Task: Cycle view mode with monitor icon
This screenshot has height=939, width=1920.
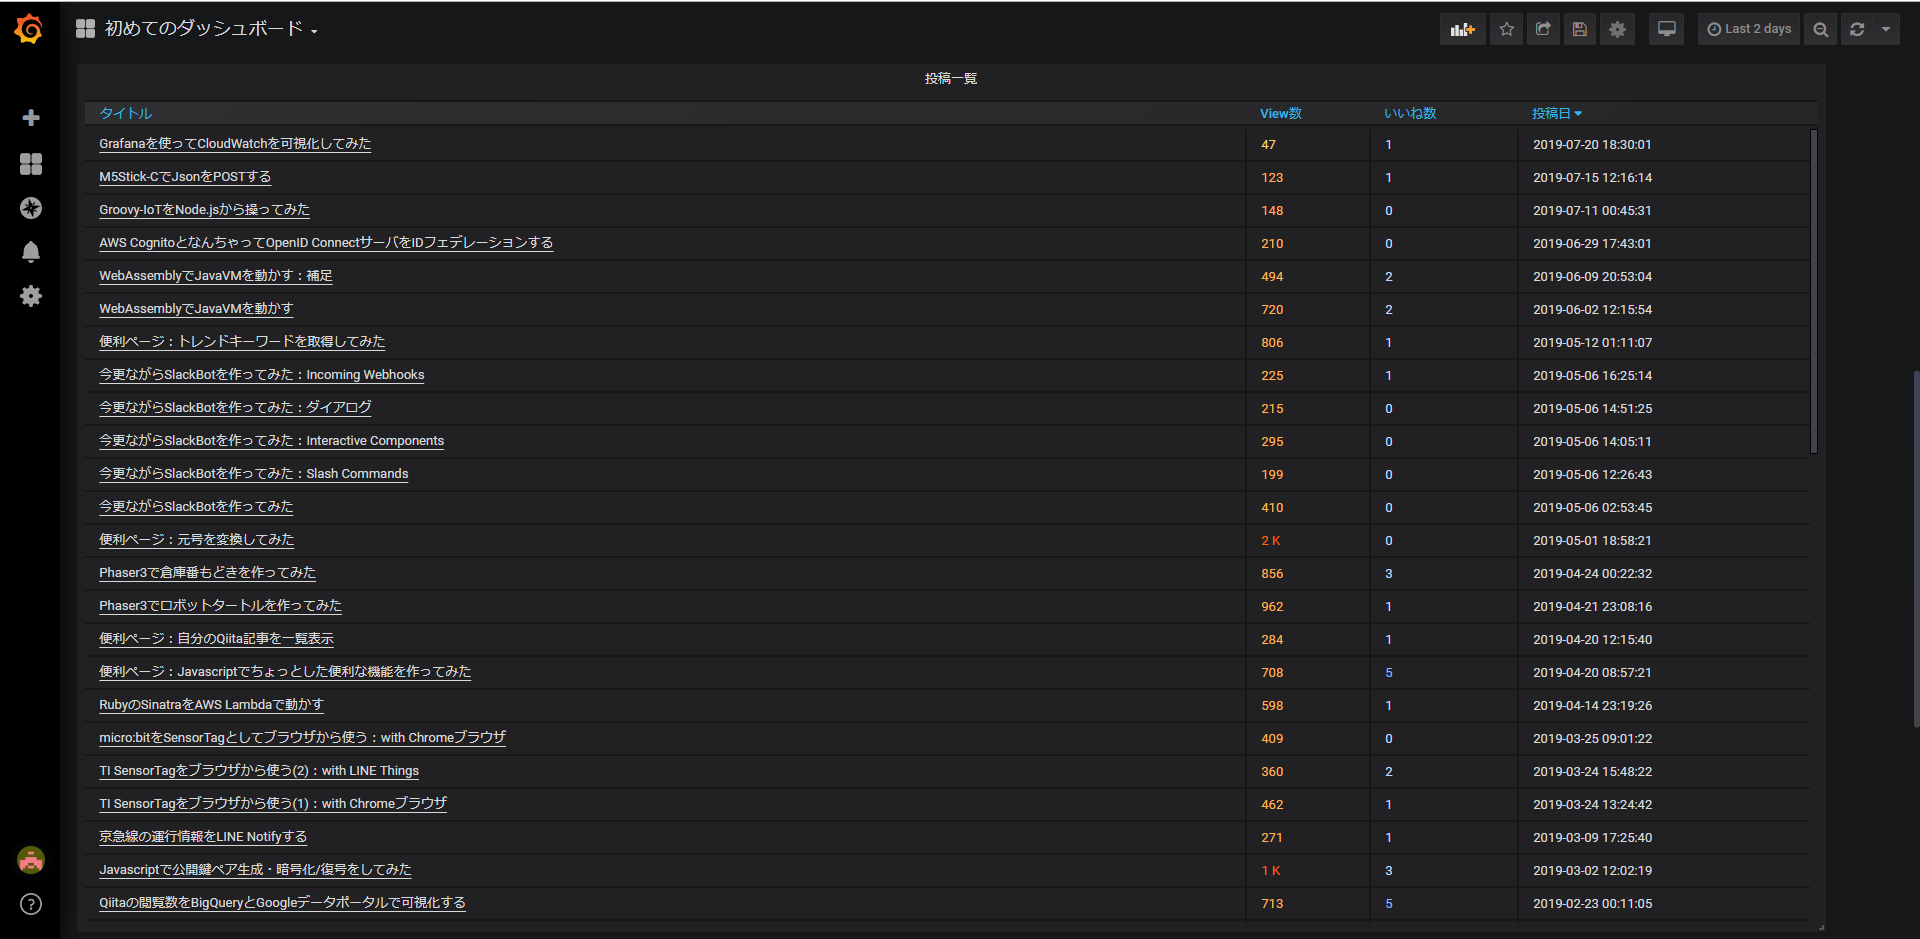Action: (1667, 29)
